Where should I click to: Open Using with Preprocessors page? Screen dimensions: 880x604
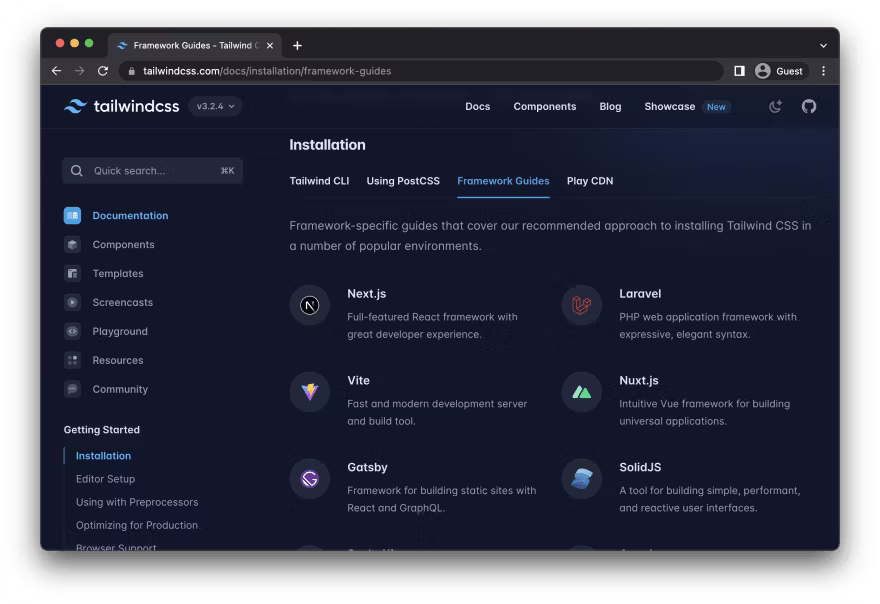[x=137, y=502]
